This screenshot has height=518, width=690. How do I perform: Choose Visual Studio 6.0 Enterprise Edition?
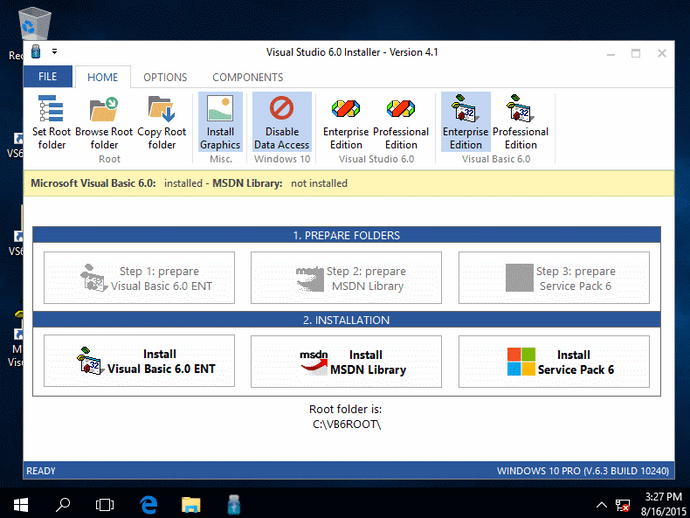tap(346, 122)
